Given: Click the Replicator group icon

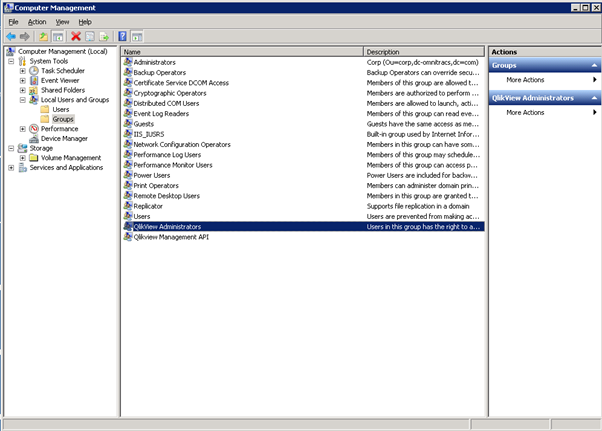Looking at the screenshot, I should pos(128,206).
